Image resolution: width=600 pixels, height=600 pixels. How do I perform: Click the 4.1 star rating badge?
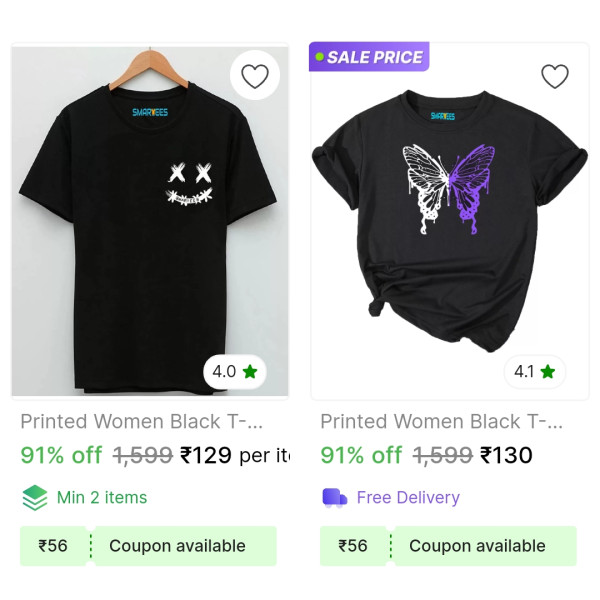tap(535, 372)
